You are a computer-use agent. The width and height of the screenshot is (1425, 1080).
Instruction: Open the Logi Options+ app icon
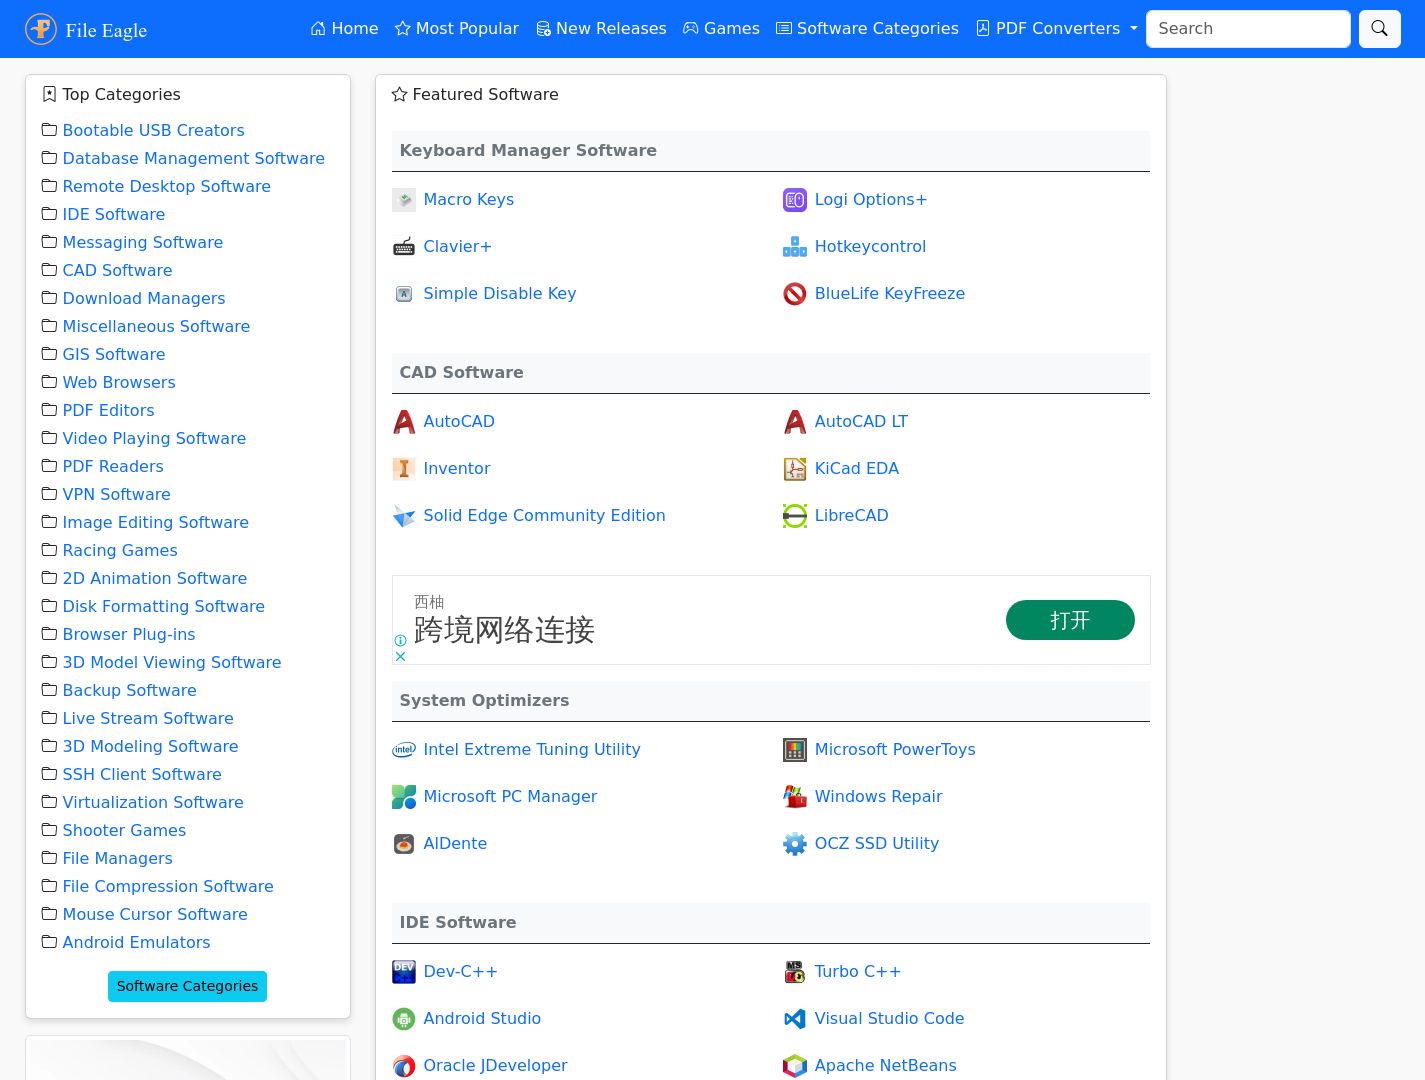[795, 200]
